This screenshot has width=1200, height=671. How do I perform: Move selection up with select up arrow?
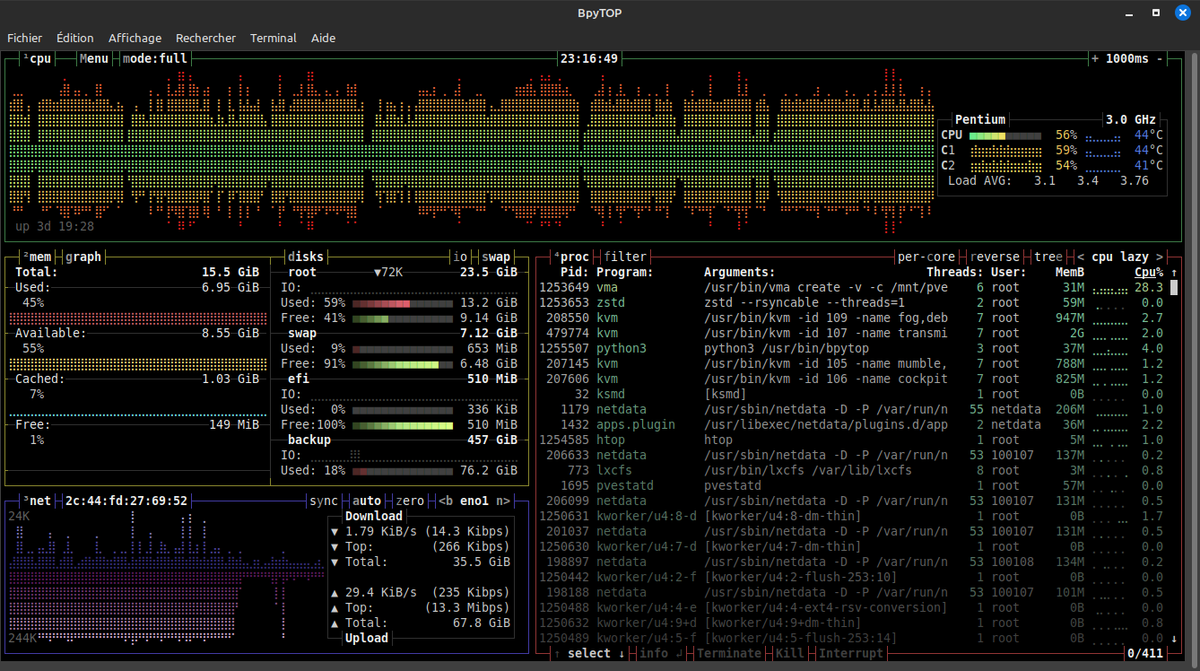click(x=558, y=654)
